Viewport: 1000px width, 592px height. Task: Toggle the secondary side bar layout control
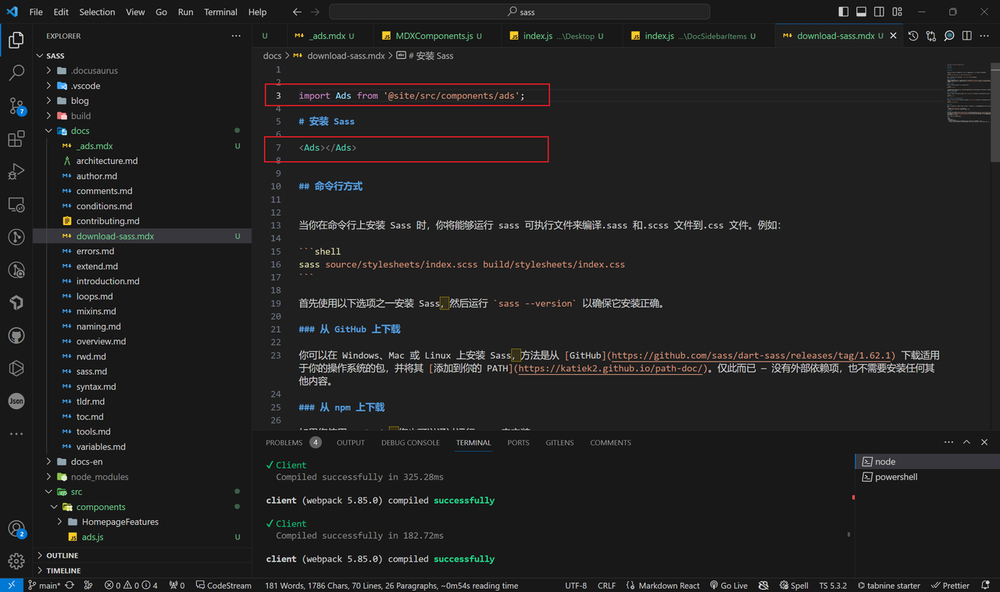click(881, 11)
